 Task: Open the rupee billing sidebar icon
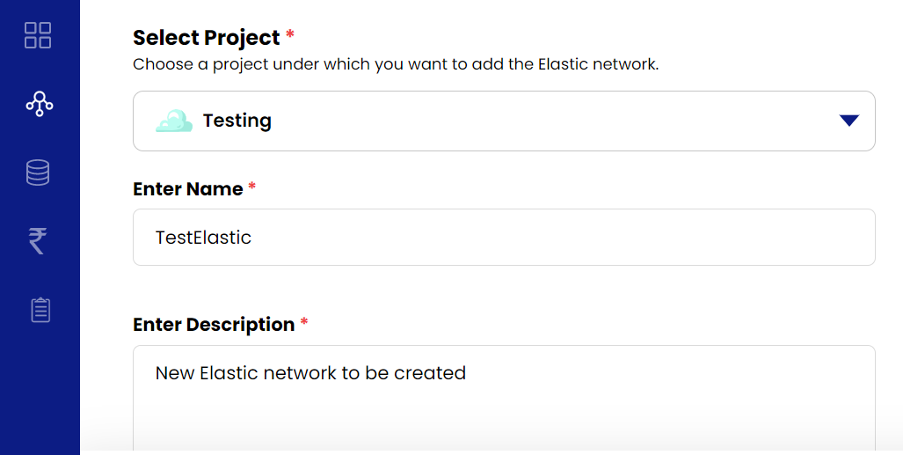point(38,240)
